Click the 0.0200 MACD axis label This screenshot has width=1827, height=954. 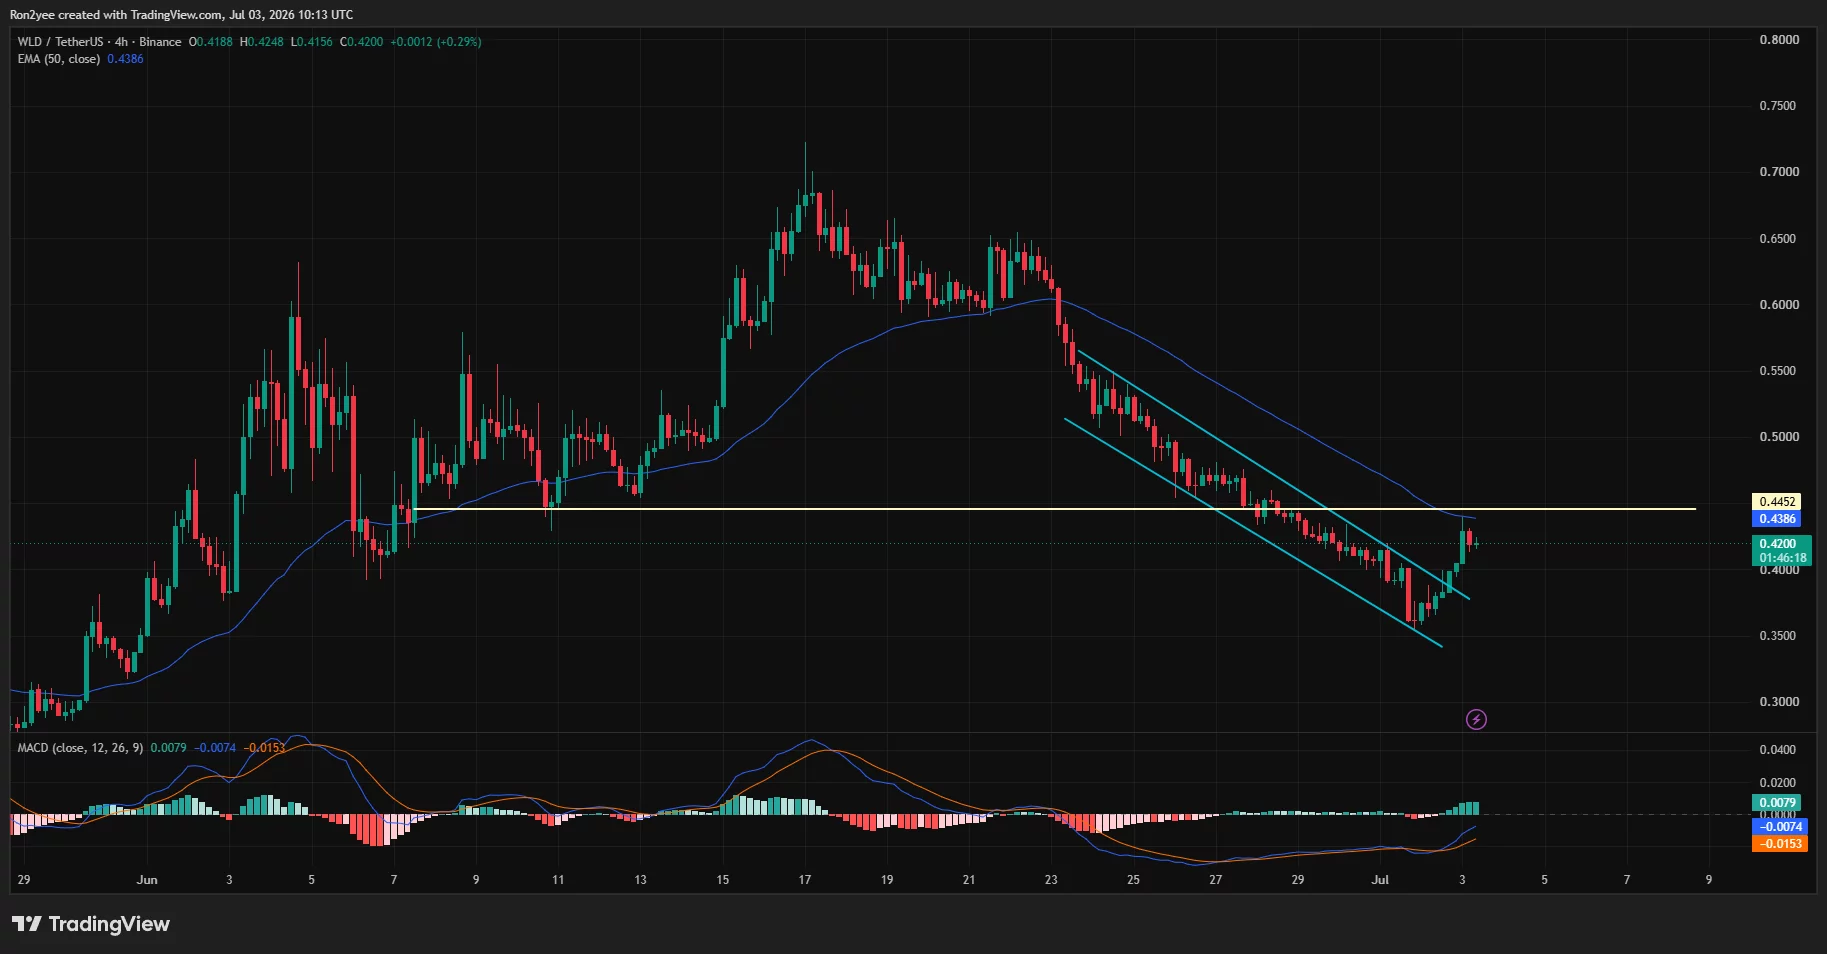tap(1779, 783)
